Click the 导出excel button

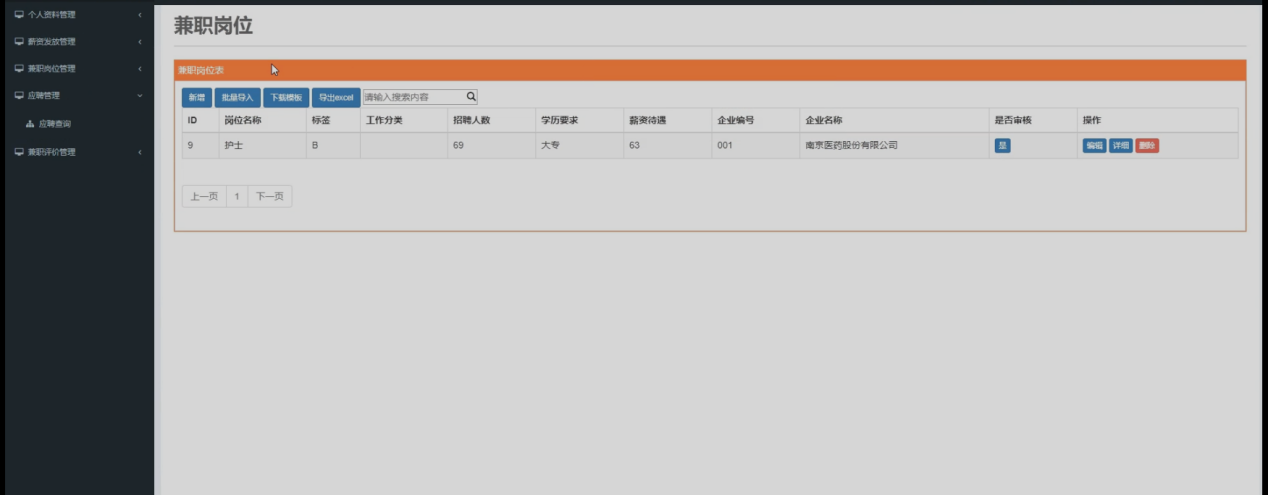(x=336, y=97)
